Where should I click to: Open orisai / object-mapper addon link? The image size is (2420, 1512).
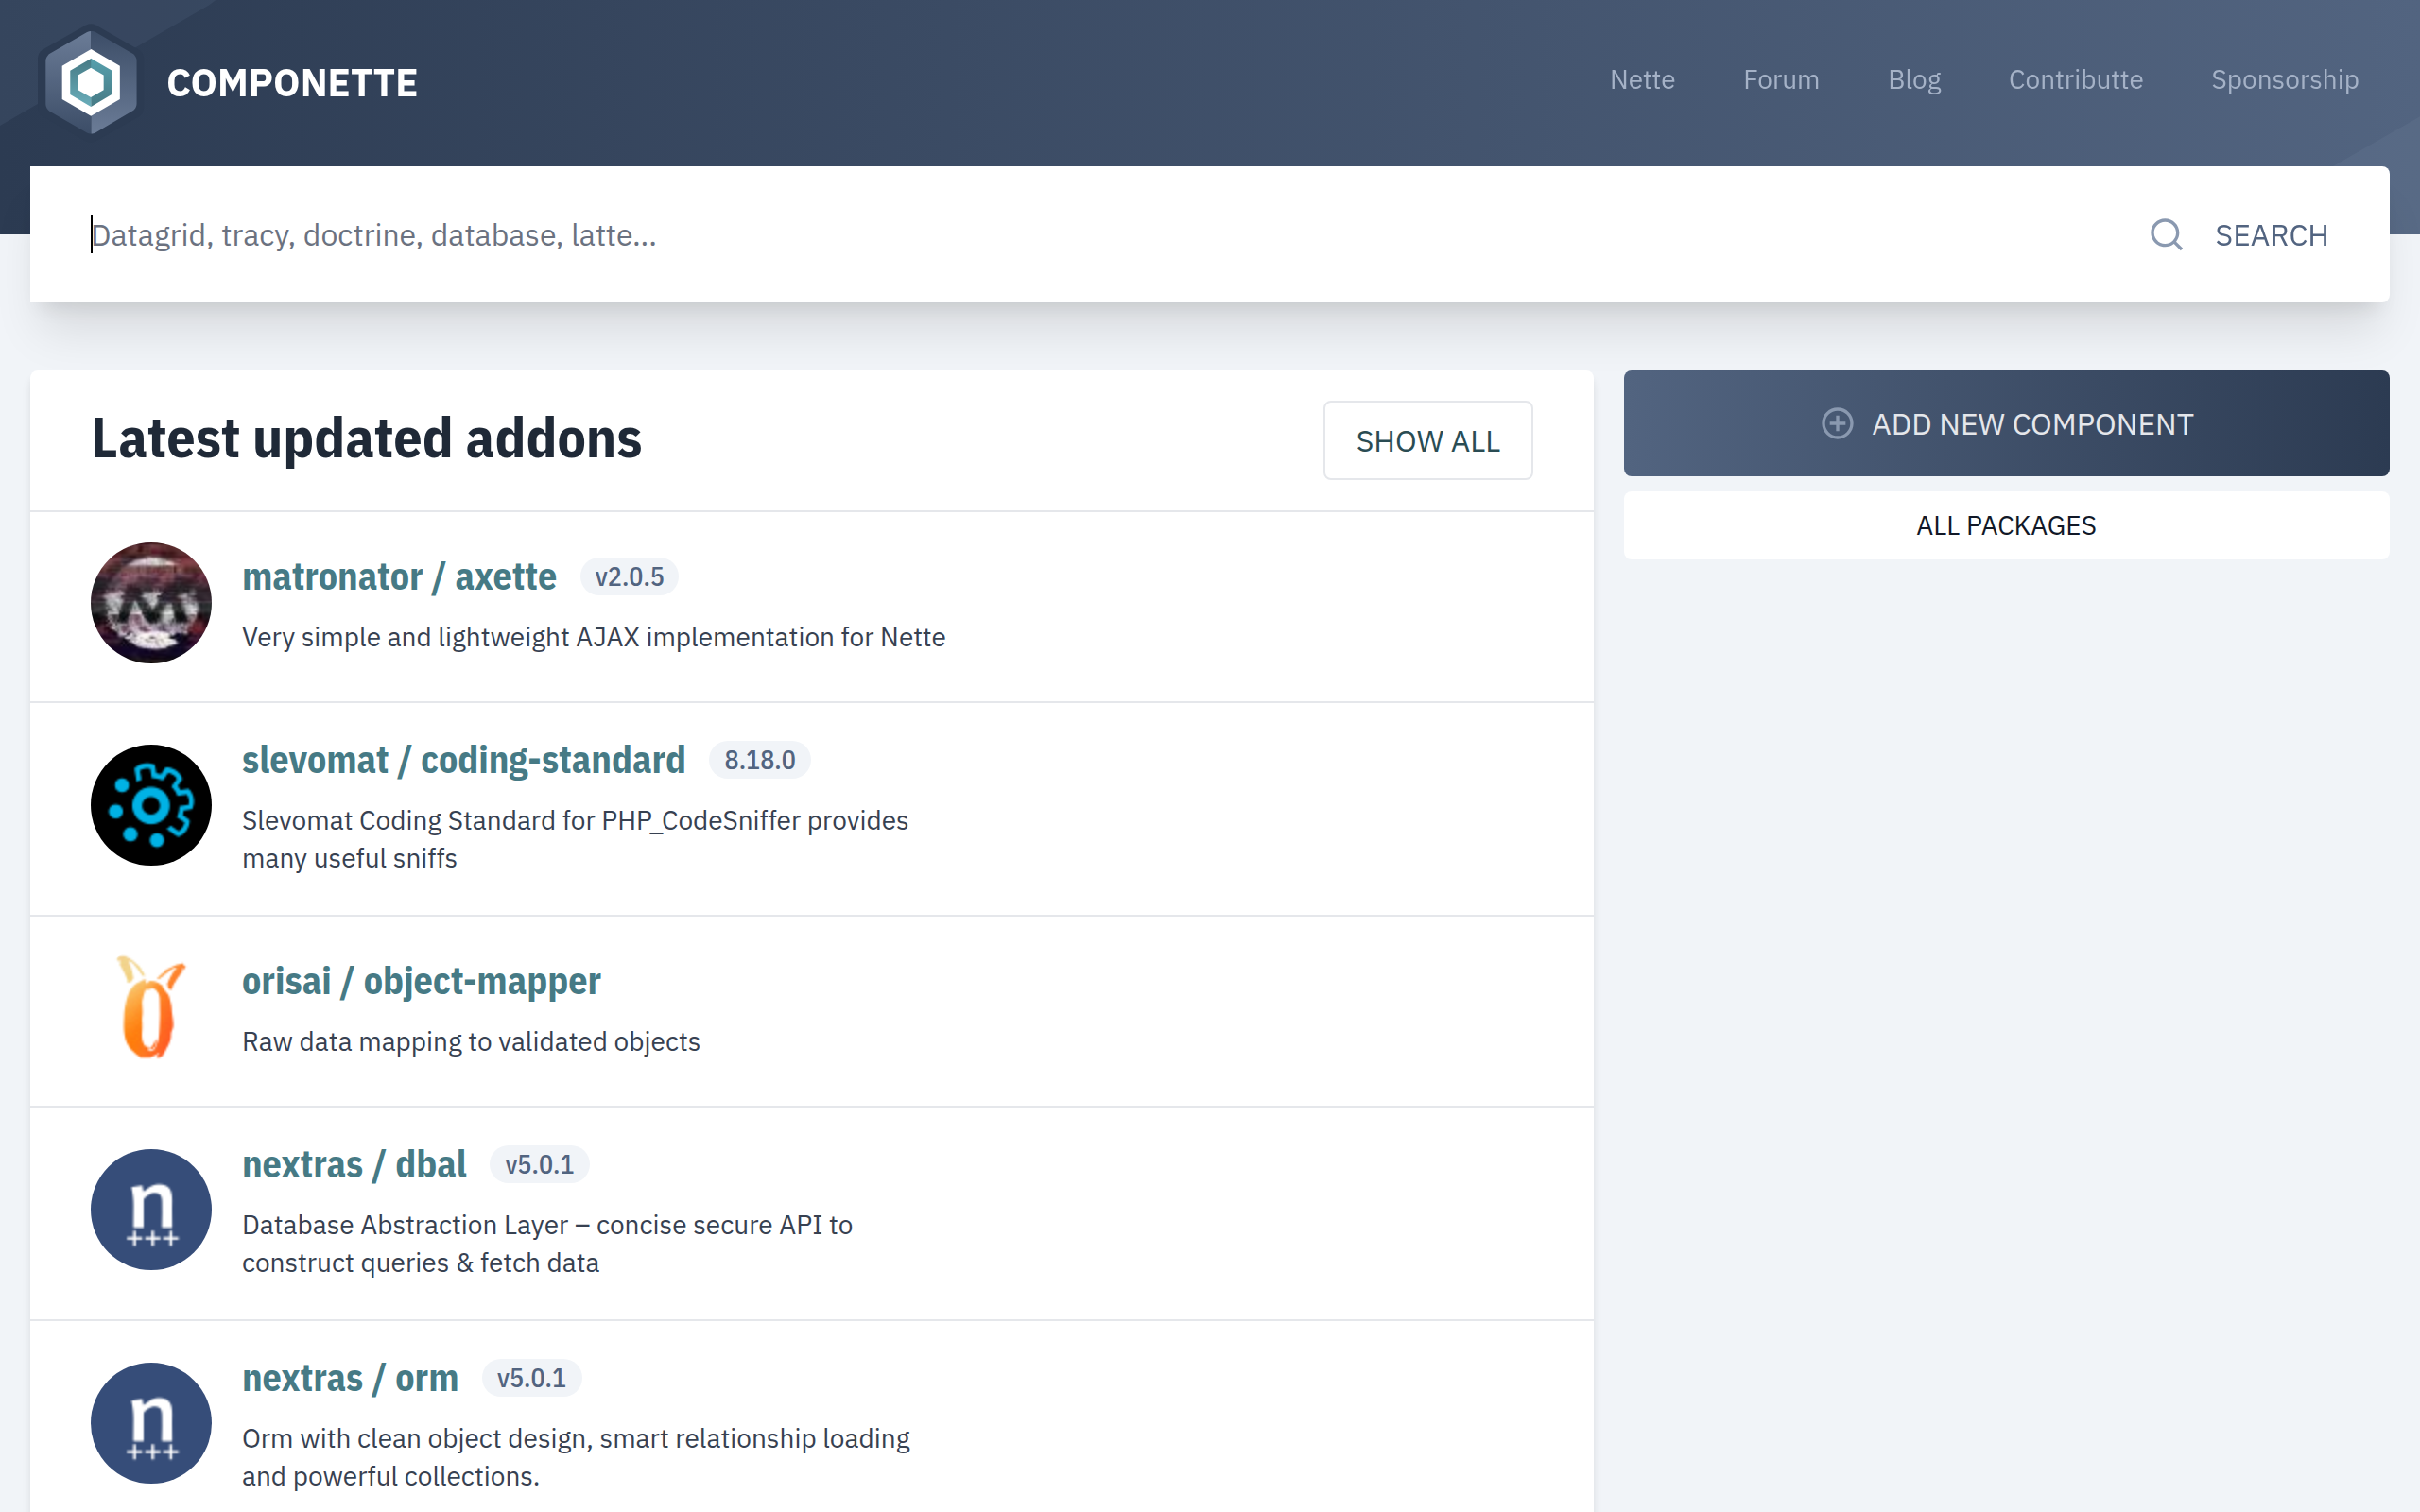pos(421,982)
